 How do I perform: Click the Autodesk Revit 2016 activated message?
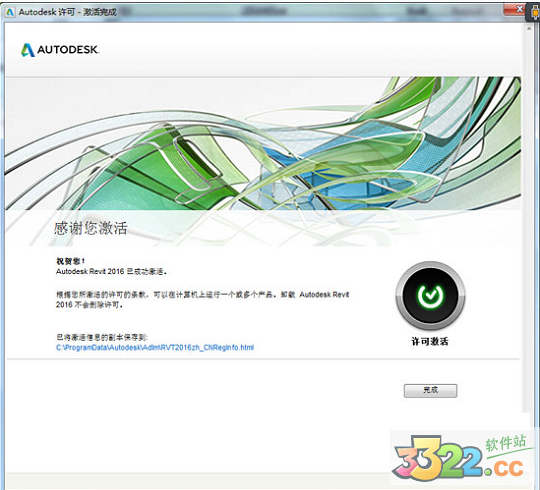pos(112,271)
